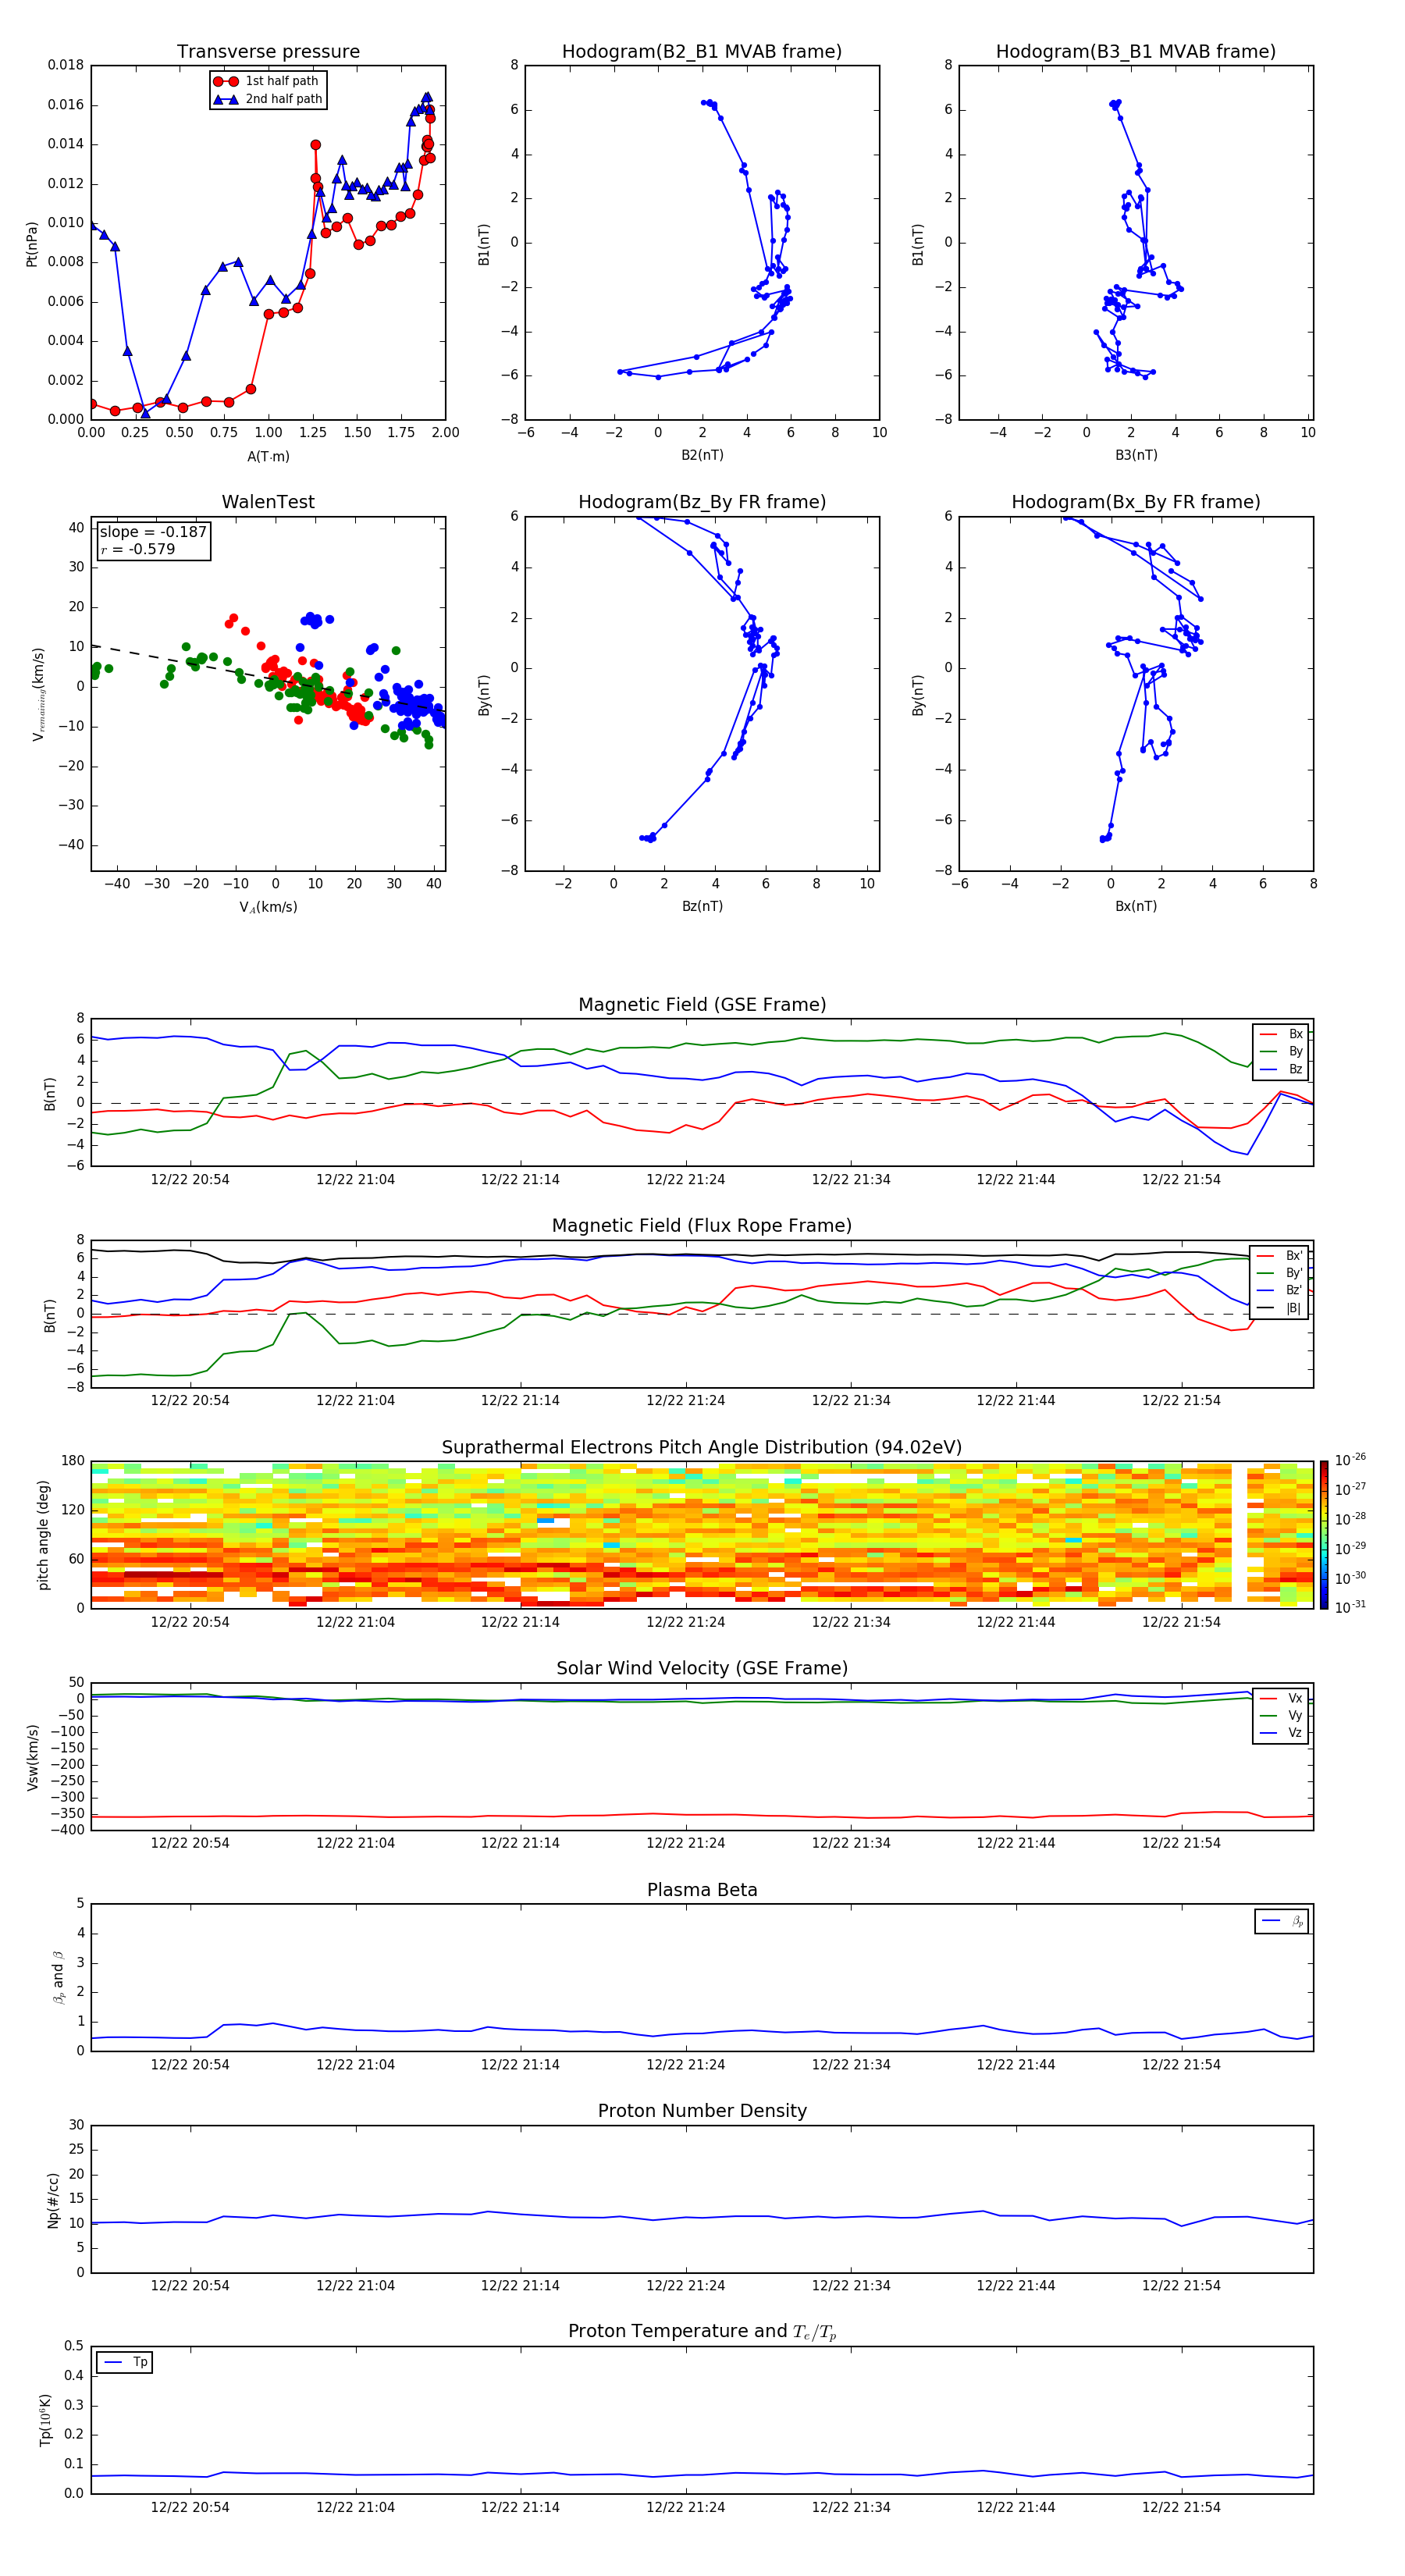Click the 'Bz' legend entry in GSE magnetic field
This screenshot has height=2576, width=1405.
coord(1281,1070)
